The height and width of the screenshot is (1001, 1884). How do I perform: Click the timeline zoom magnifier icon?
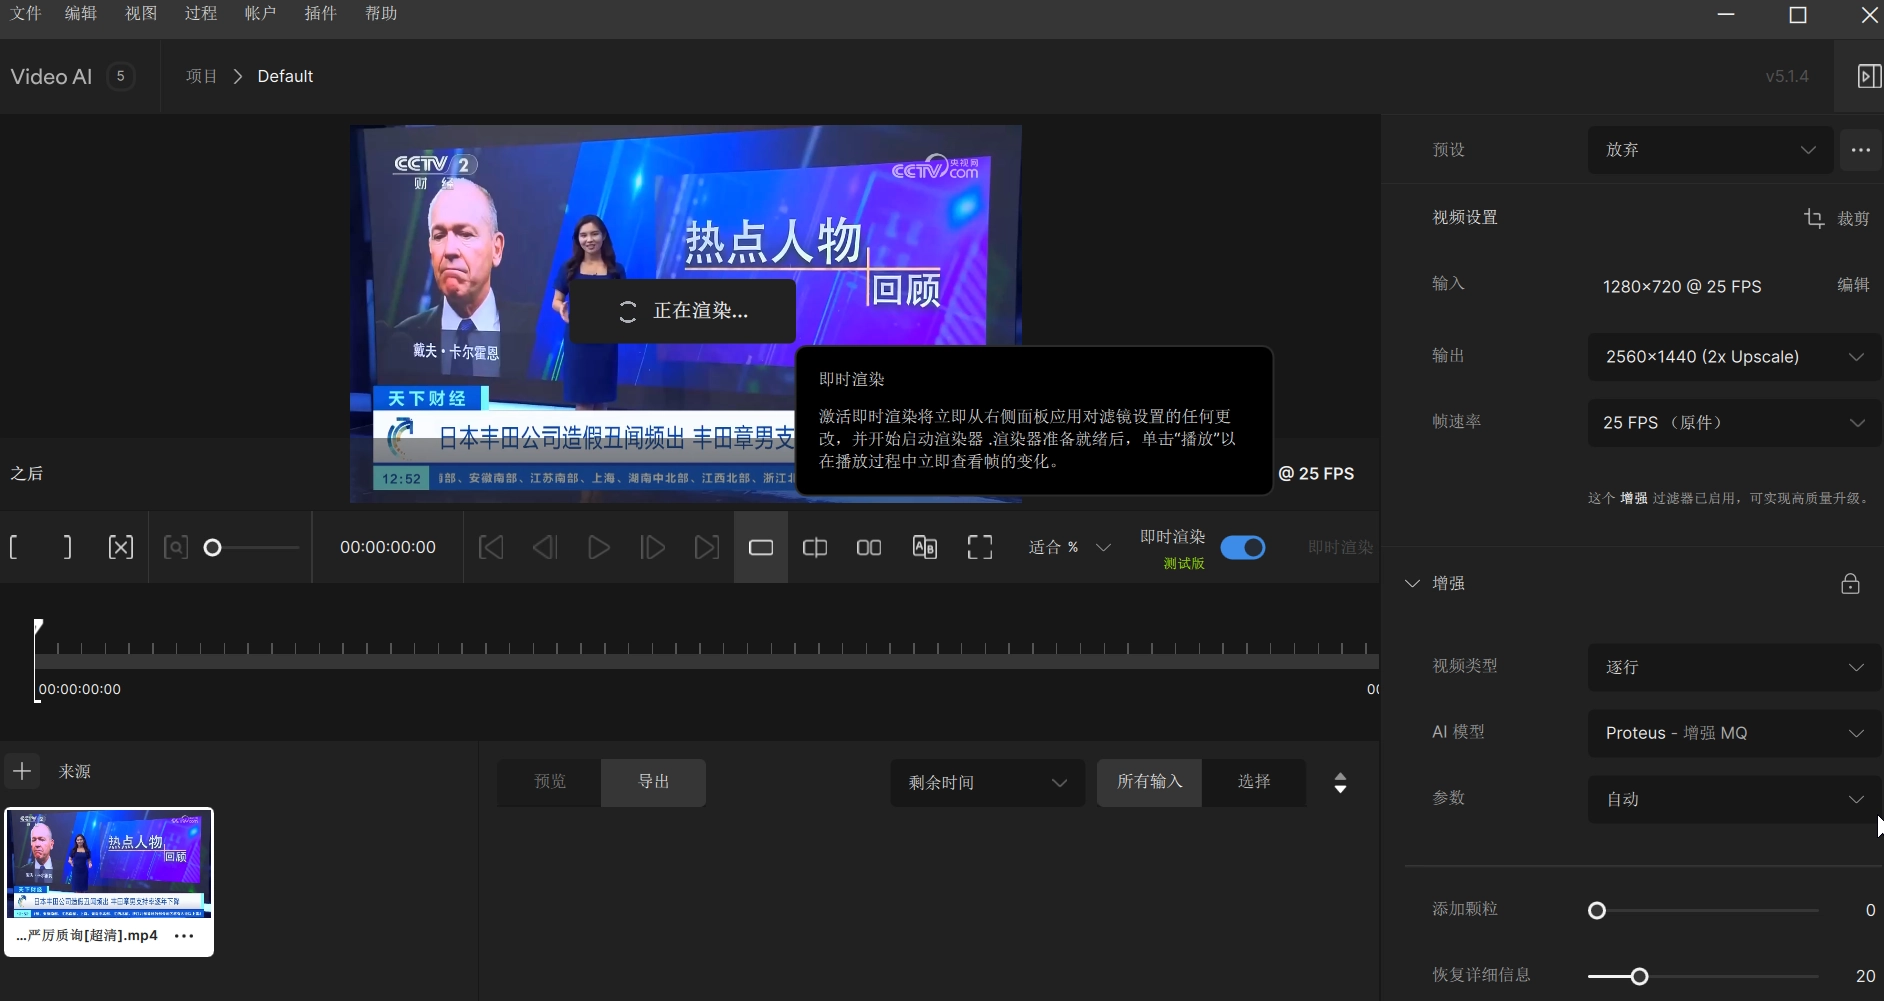[x=175, y=547]
